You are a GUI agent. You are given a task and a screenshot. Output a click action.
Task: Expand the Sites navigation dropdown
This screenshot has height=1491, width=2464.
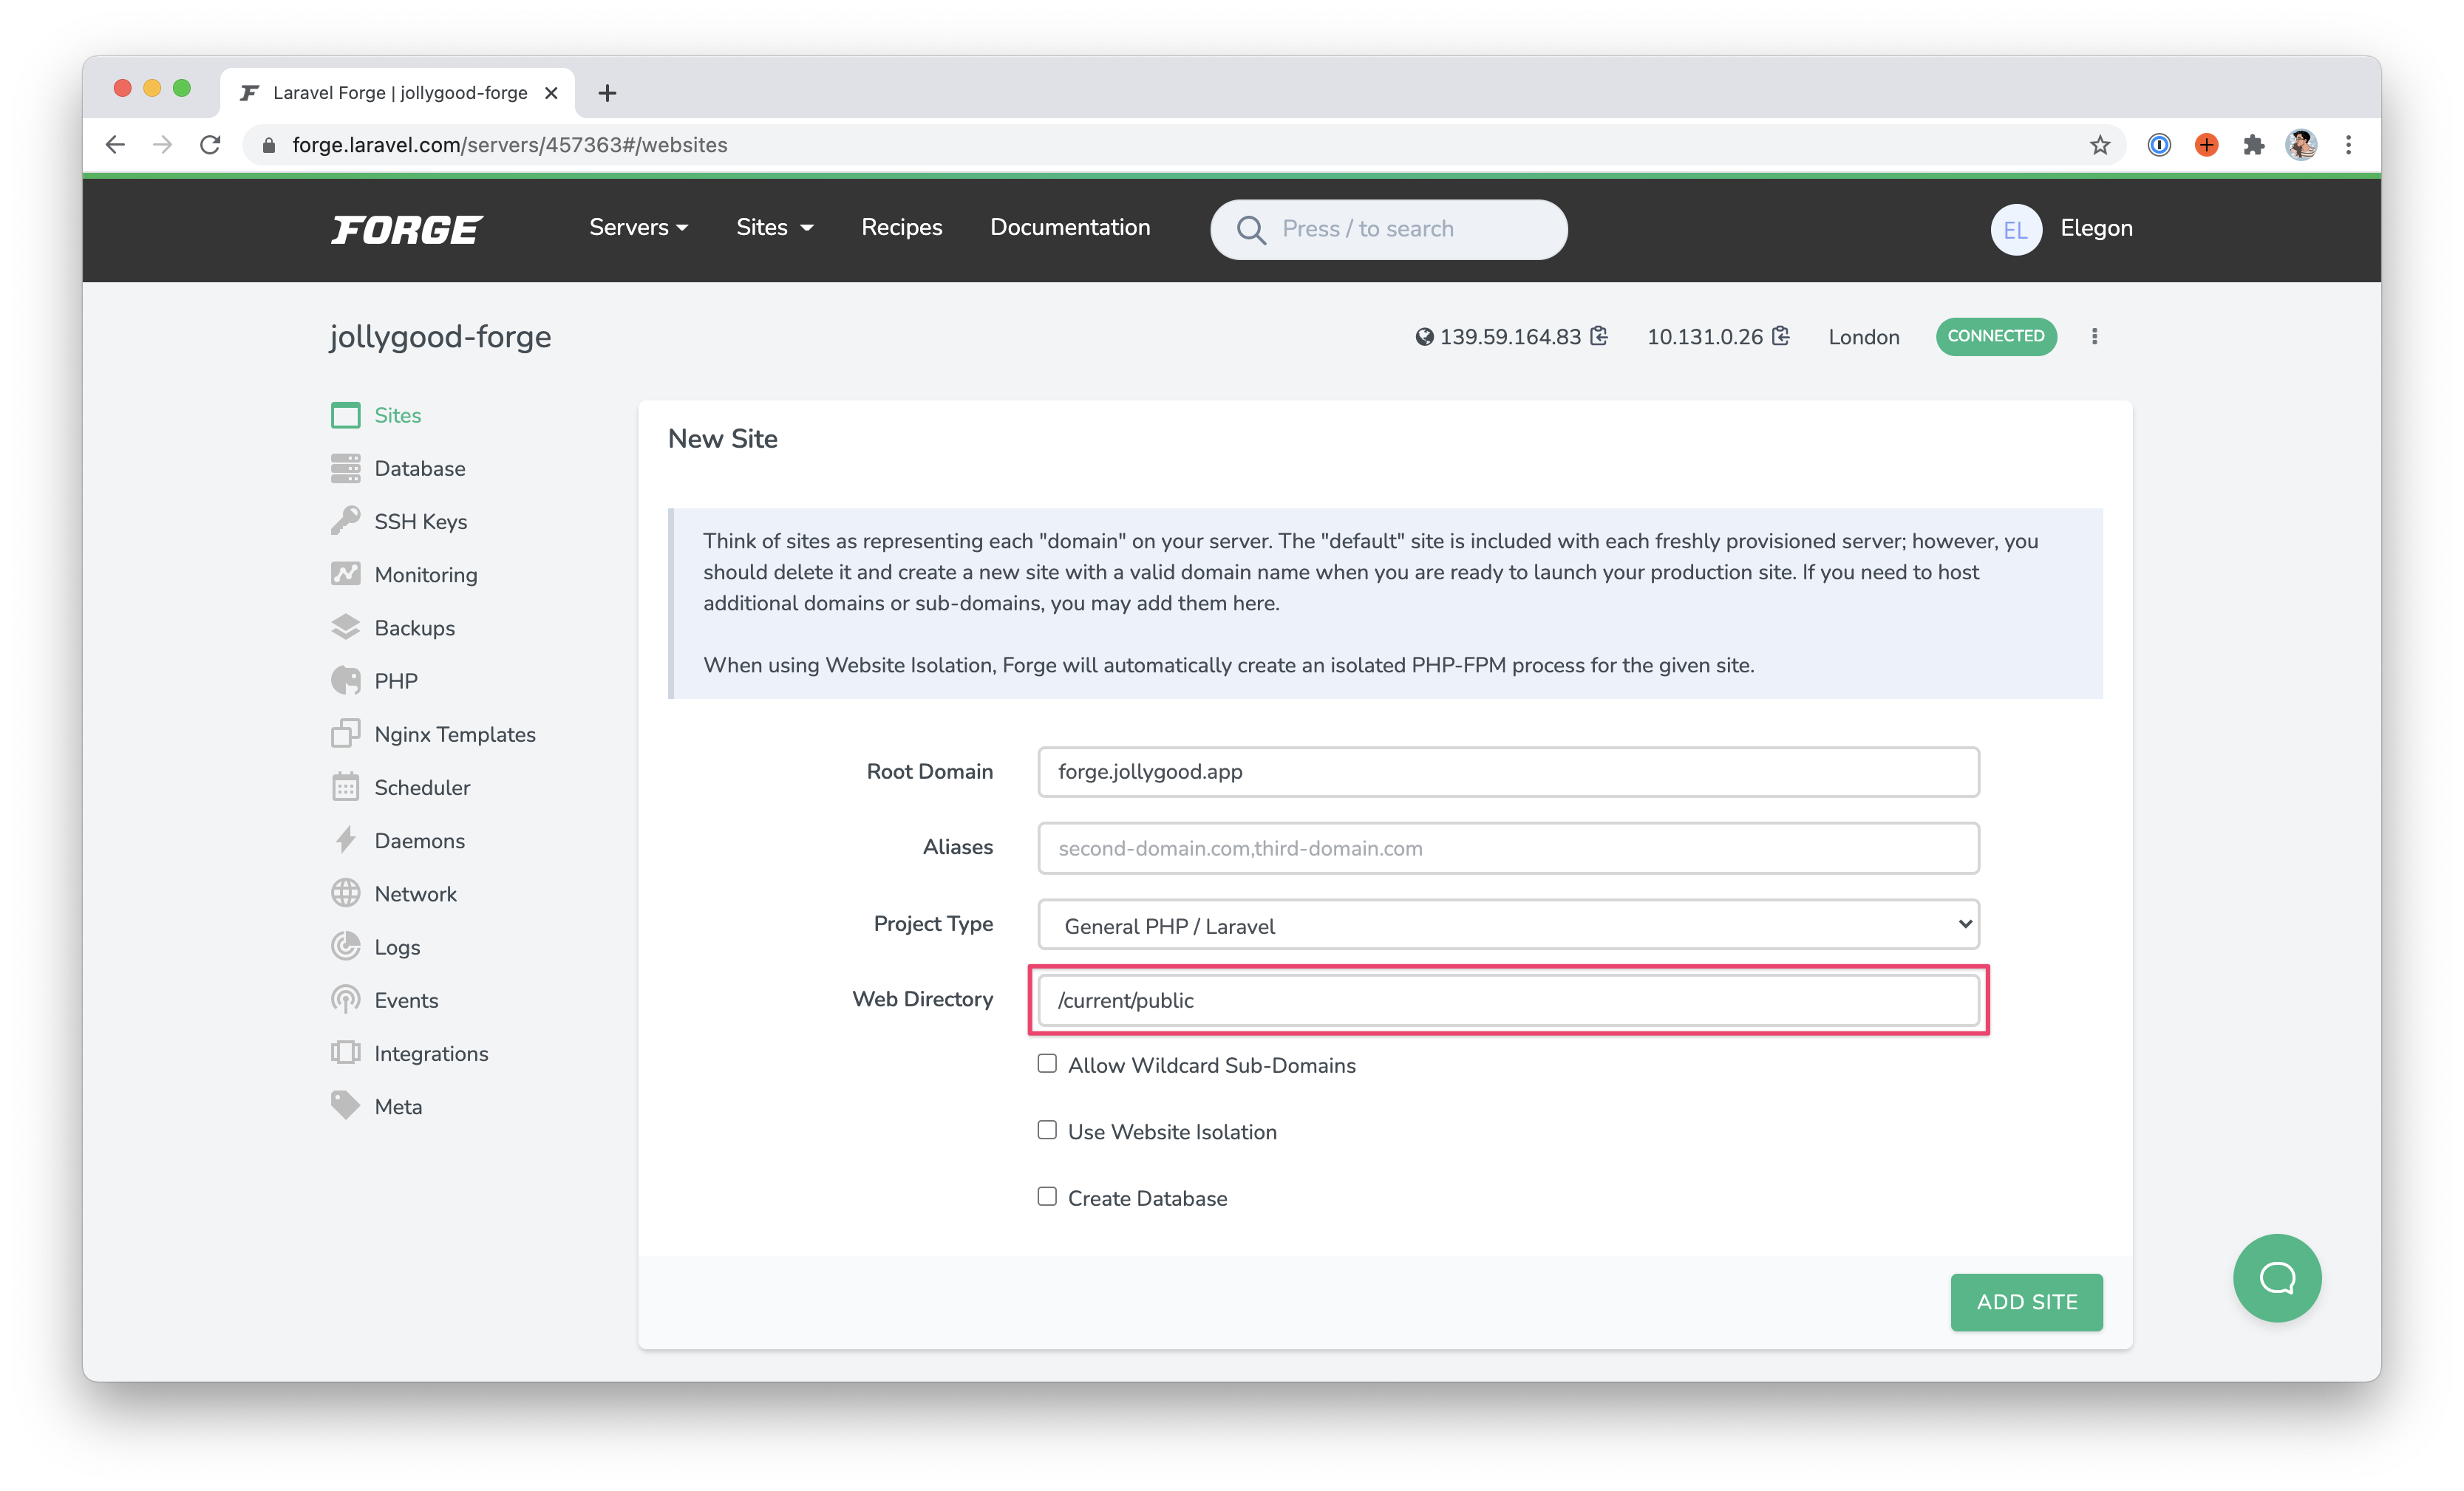coord(774,228)
